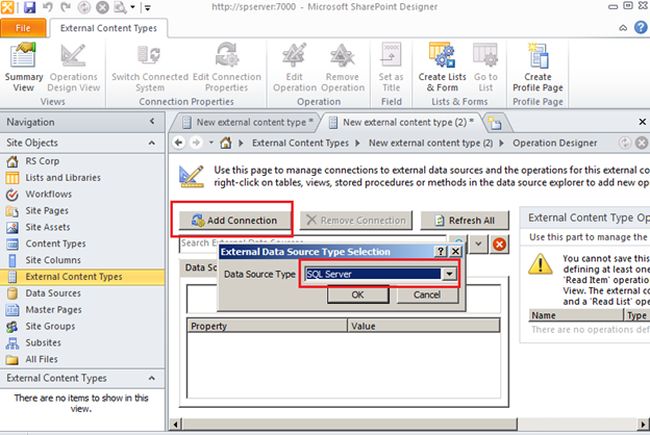The image size is (650, 435).
Task: Click the Add Connection button
Action: tap(235, 220)
